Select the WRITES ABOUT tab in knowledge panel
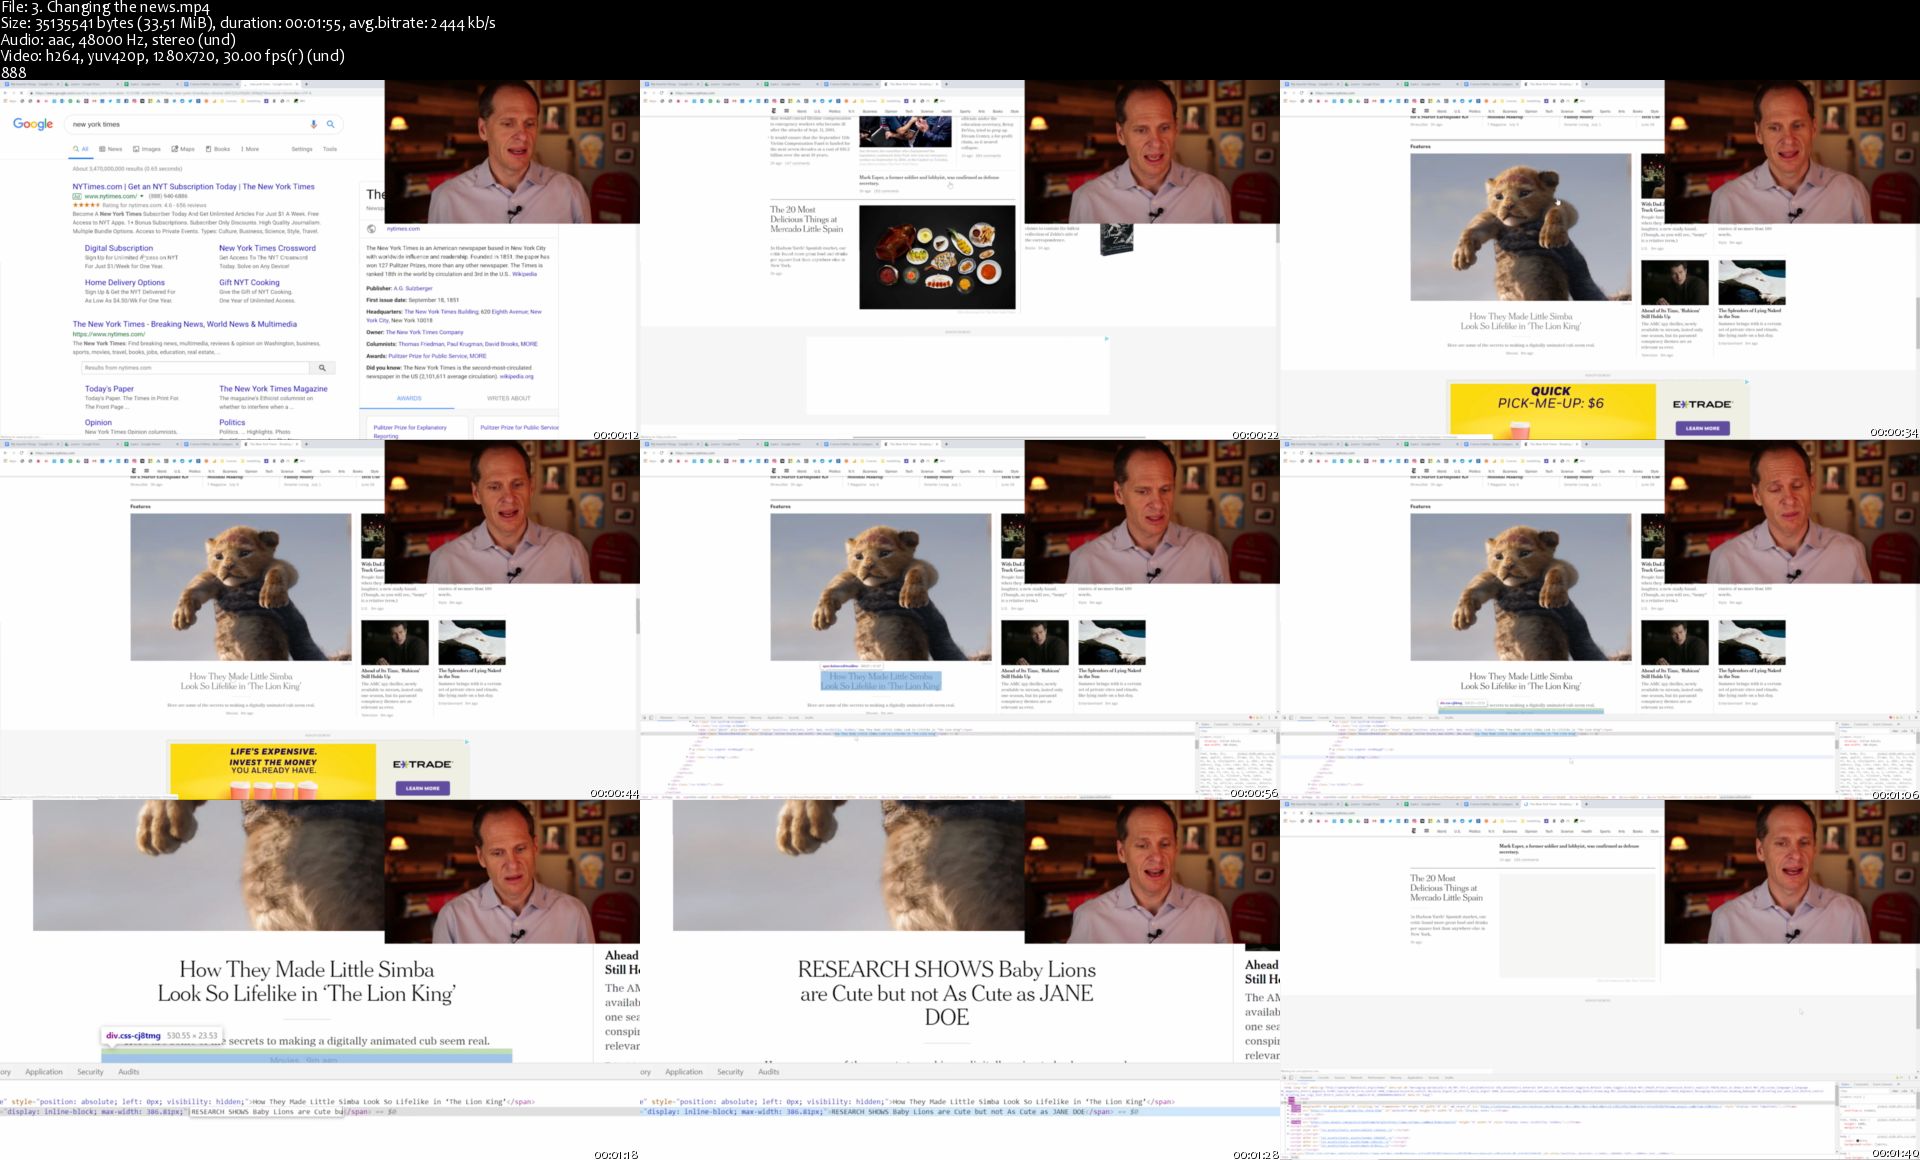The image size is (1920, 1160). pyautogui.click(x=508, y=398)
